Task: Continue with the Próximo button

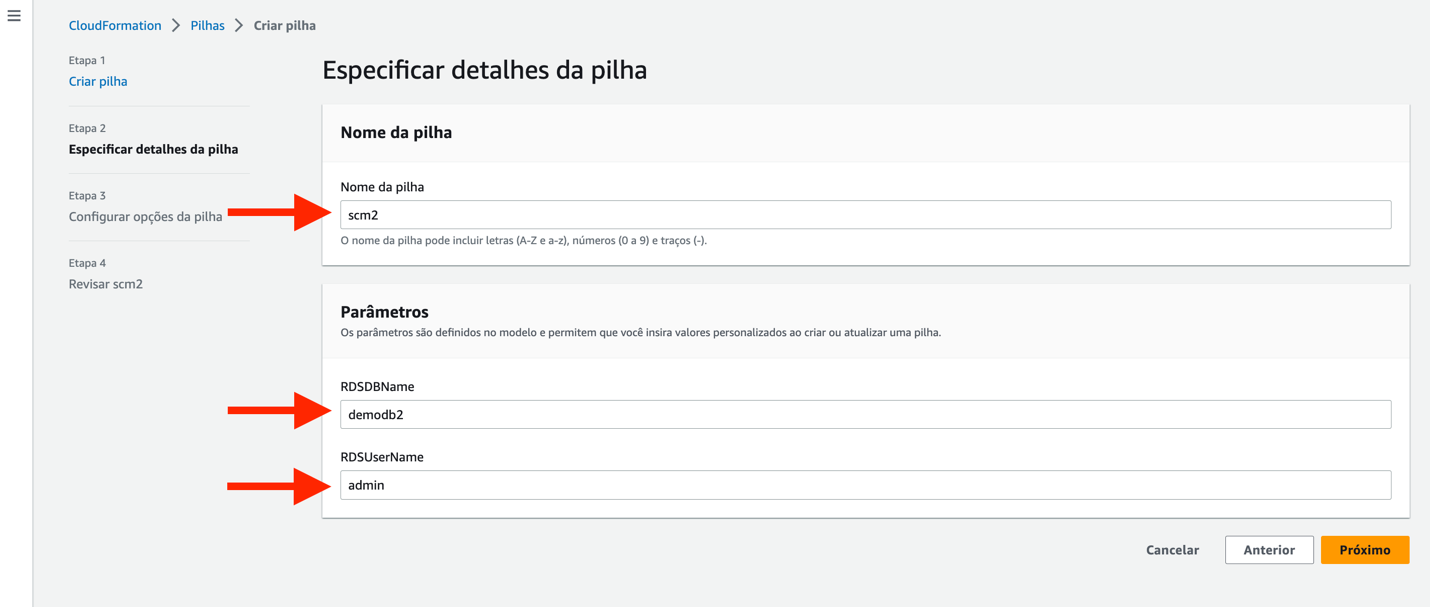Action: coord(1365,550)
